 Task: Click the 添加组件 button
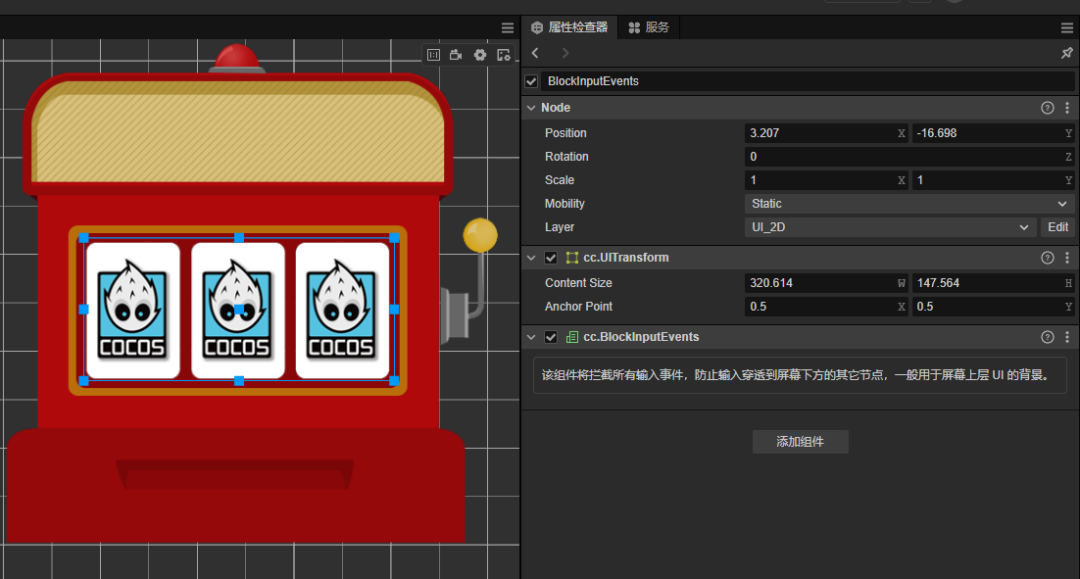(x=800, y=442)
